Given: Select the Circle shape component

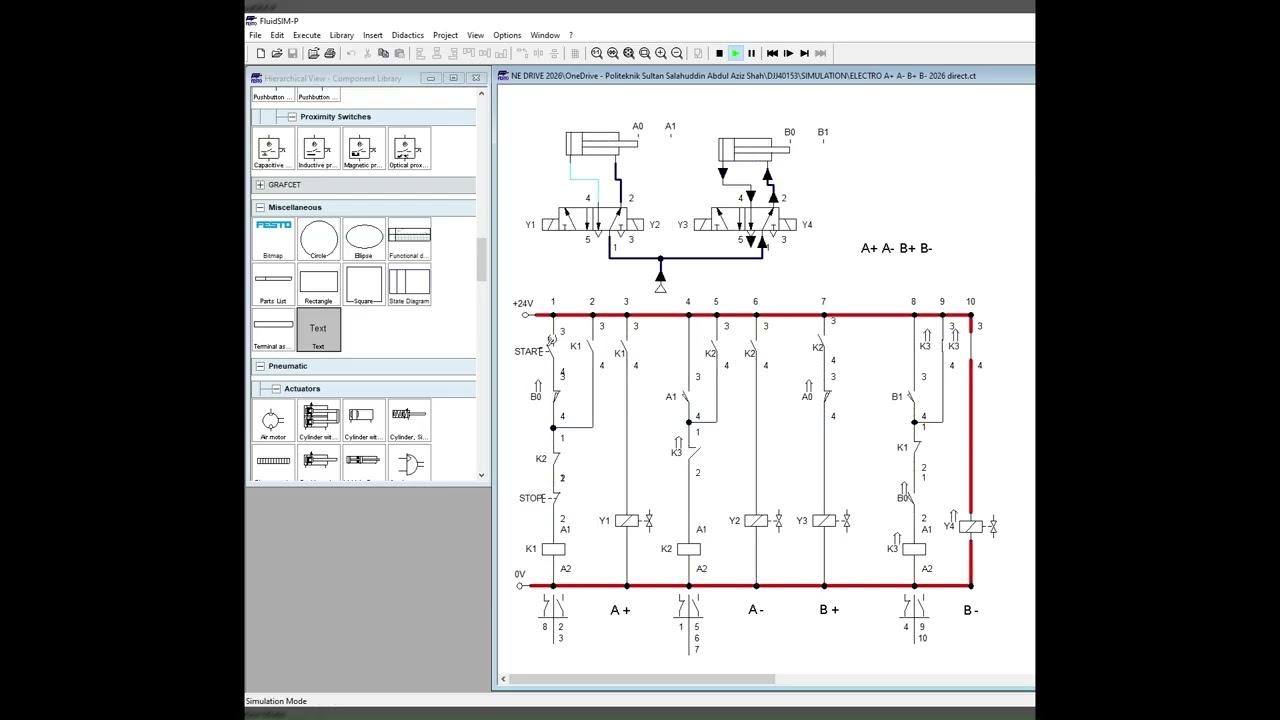Looking at the screenshot, I should pos(318,240).
